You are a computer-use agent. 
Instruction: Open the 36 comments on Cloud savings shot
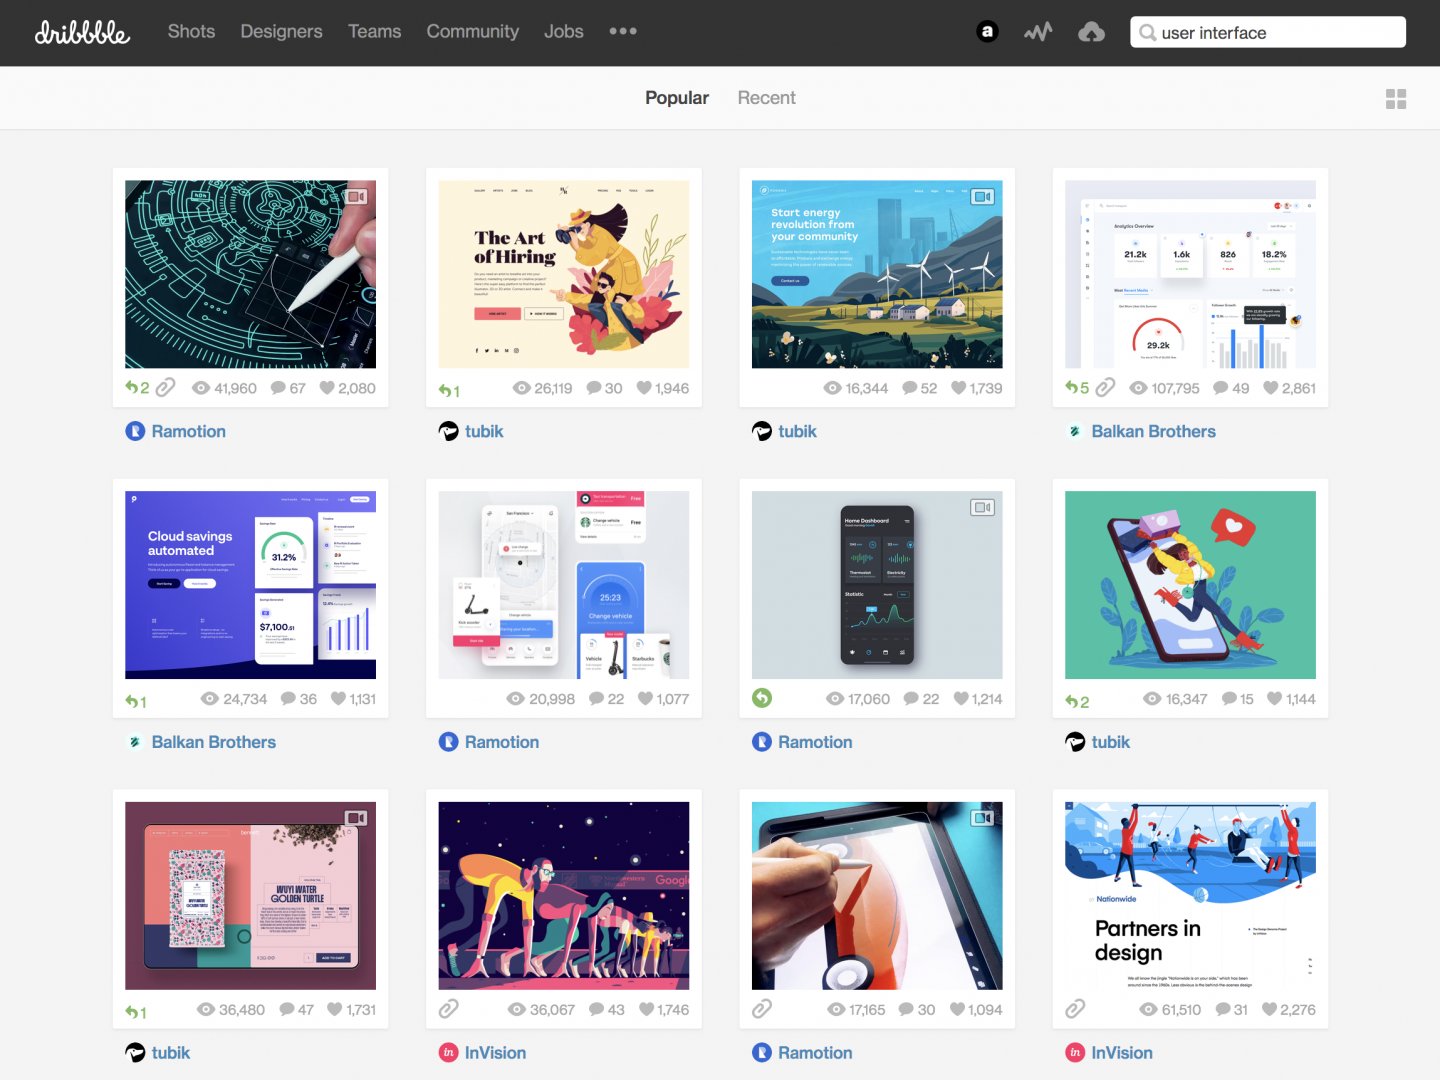(299, 699)
